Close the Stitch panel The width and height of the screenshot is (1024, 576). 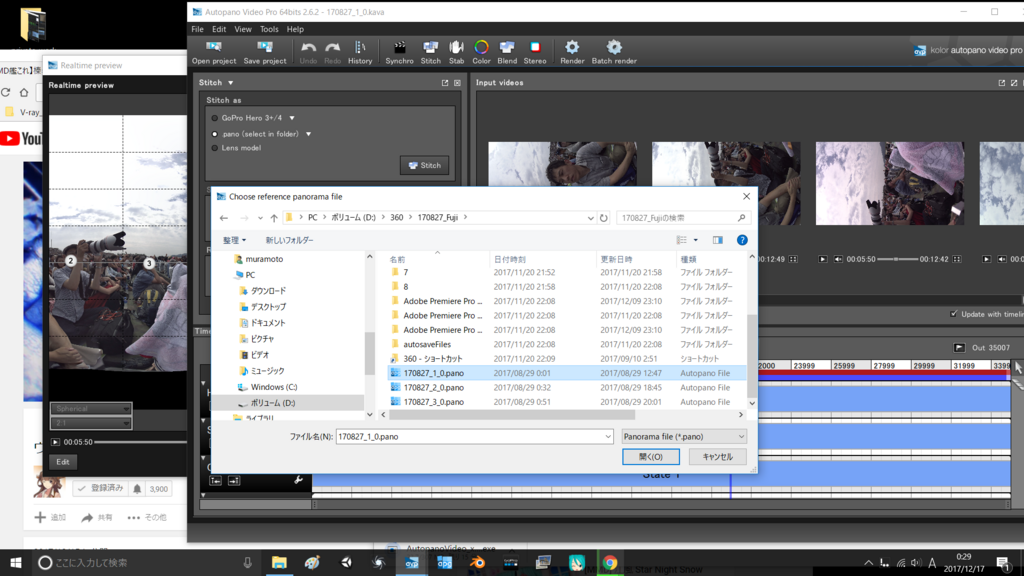(x=457, y=83)
